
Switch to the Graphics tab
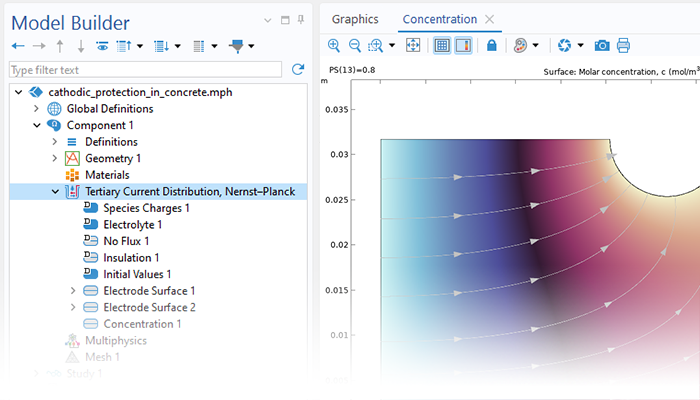(355, 19)
